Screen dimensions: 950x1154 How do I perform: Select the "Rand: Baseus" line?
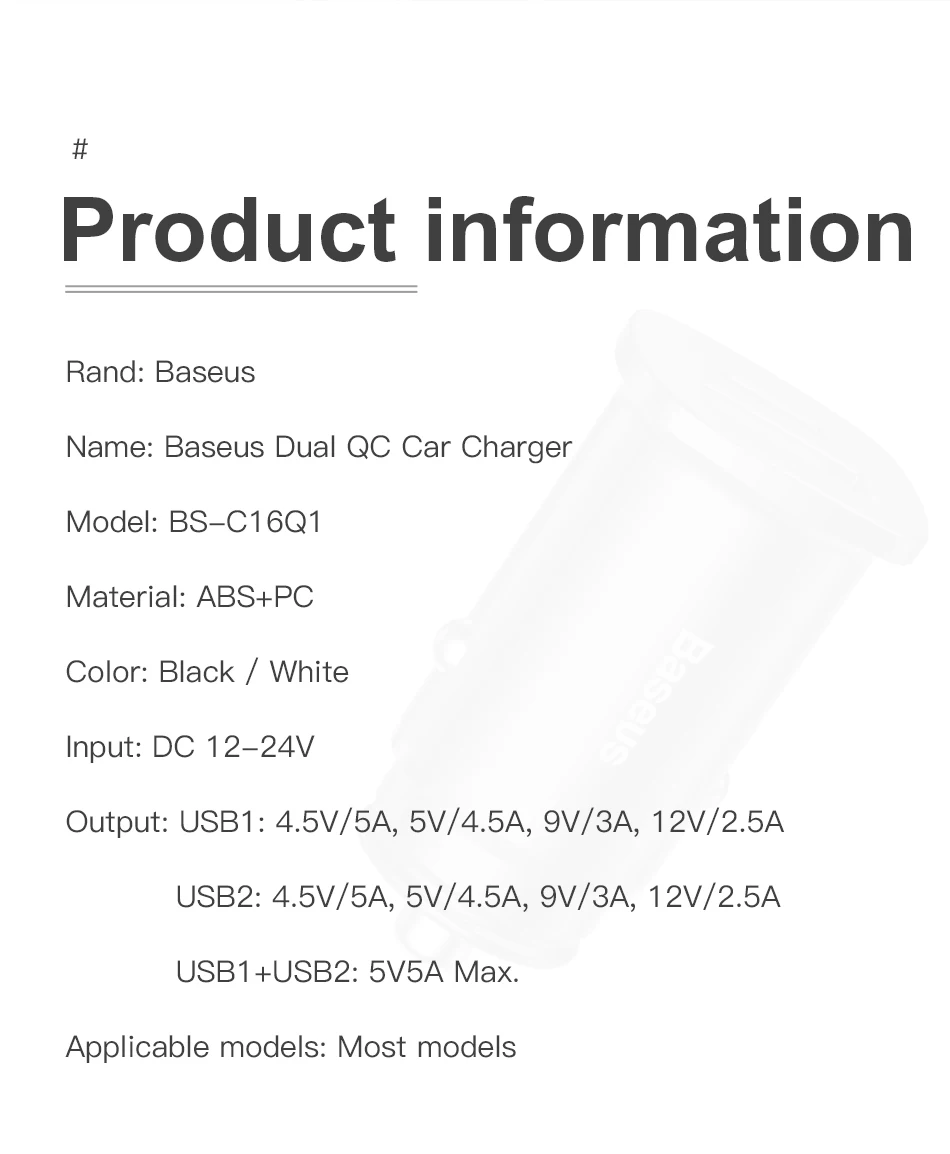click(160, 372)
